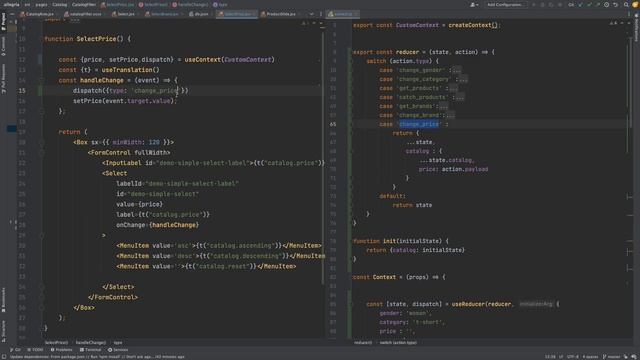Click the avatar icon at toolbar far right
640x360 pixels.
coord(635,4)
